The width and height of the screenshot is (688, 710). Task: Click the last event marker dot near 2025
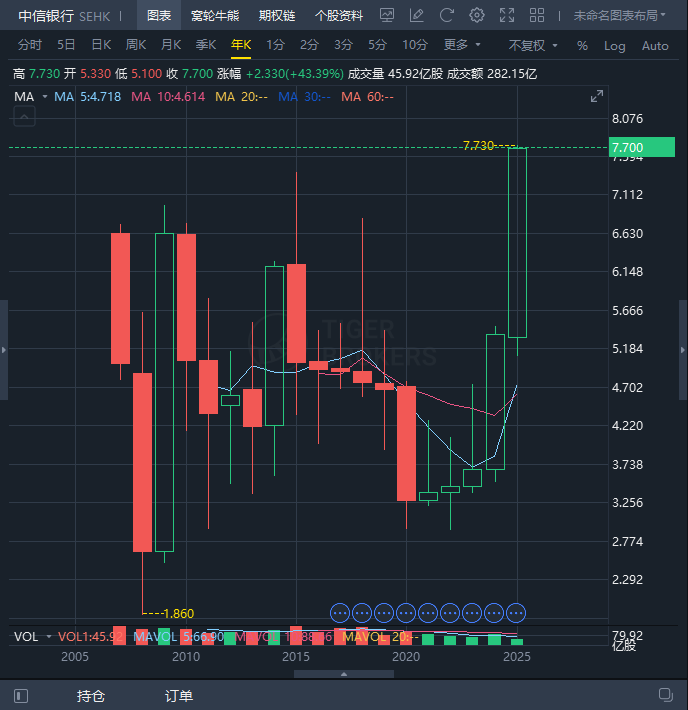coord(516,614)
